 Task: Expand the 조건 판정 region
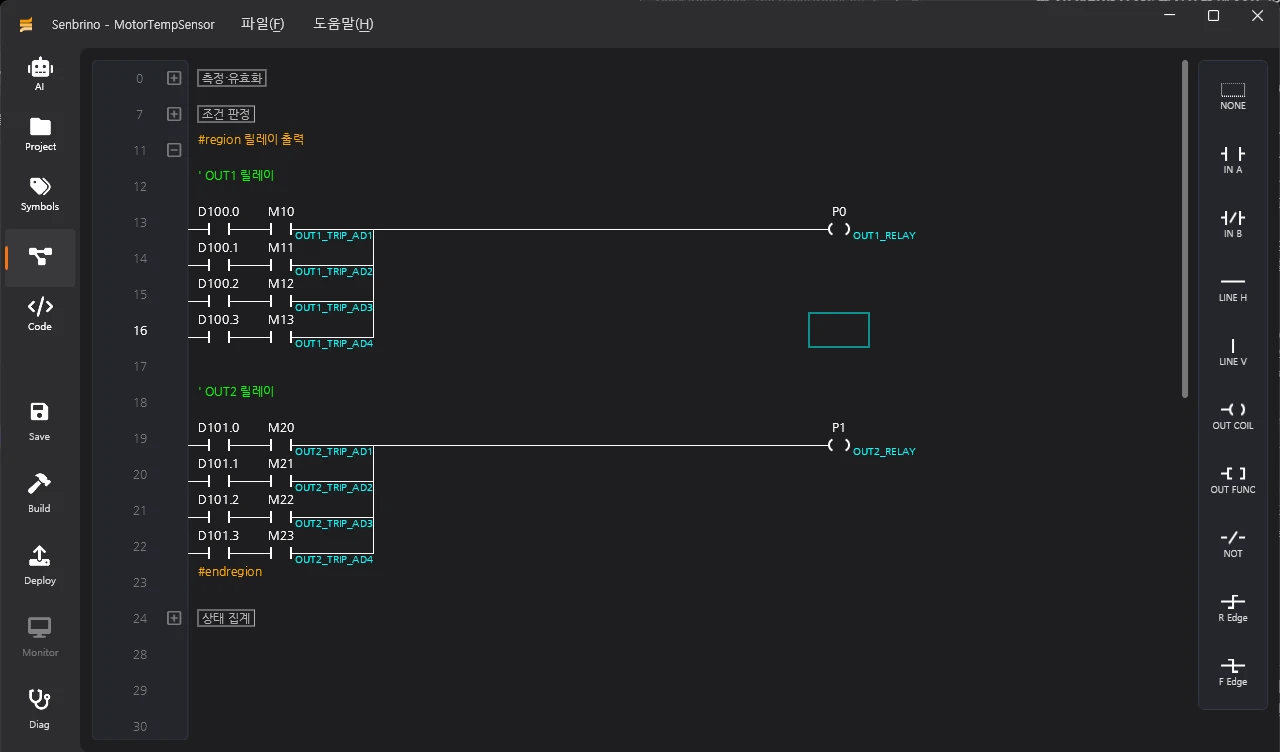(174, 114)
